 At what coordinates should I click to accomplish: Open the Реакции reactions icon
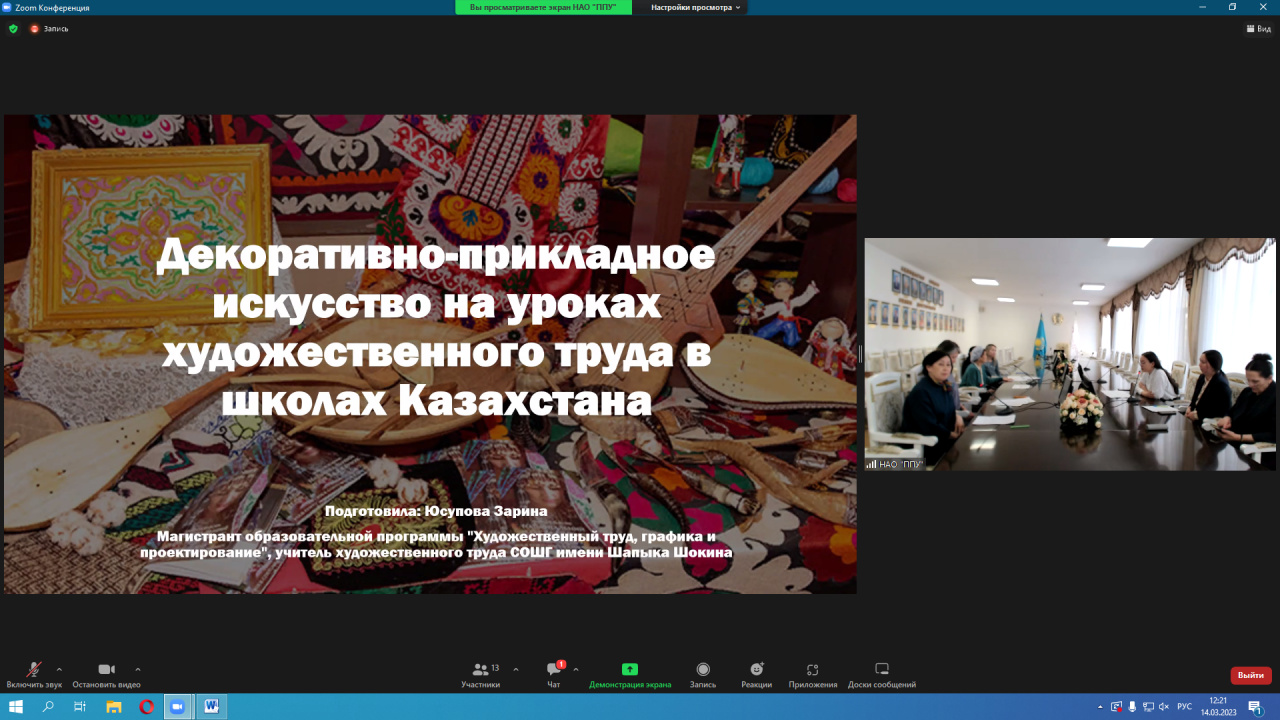click(757, 671)
